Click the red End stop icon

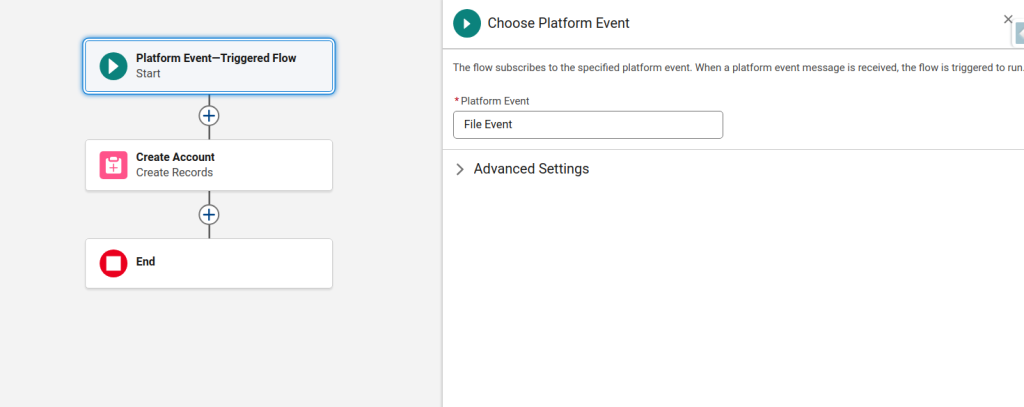(x=114, y=263)
